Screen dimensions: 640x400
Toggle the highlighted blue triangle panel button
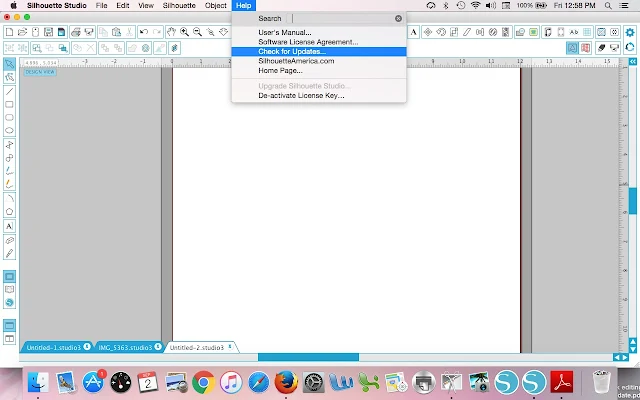572,48
